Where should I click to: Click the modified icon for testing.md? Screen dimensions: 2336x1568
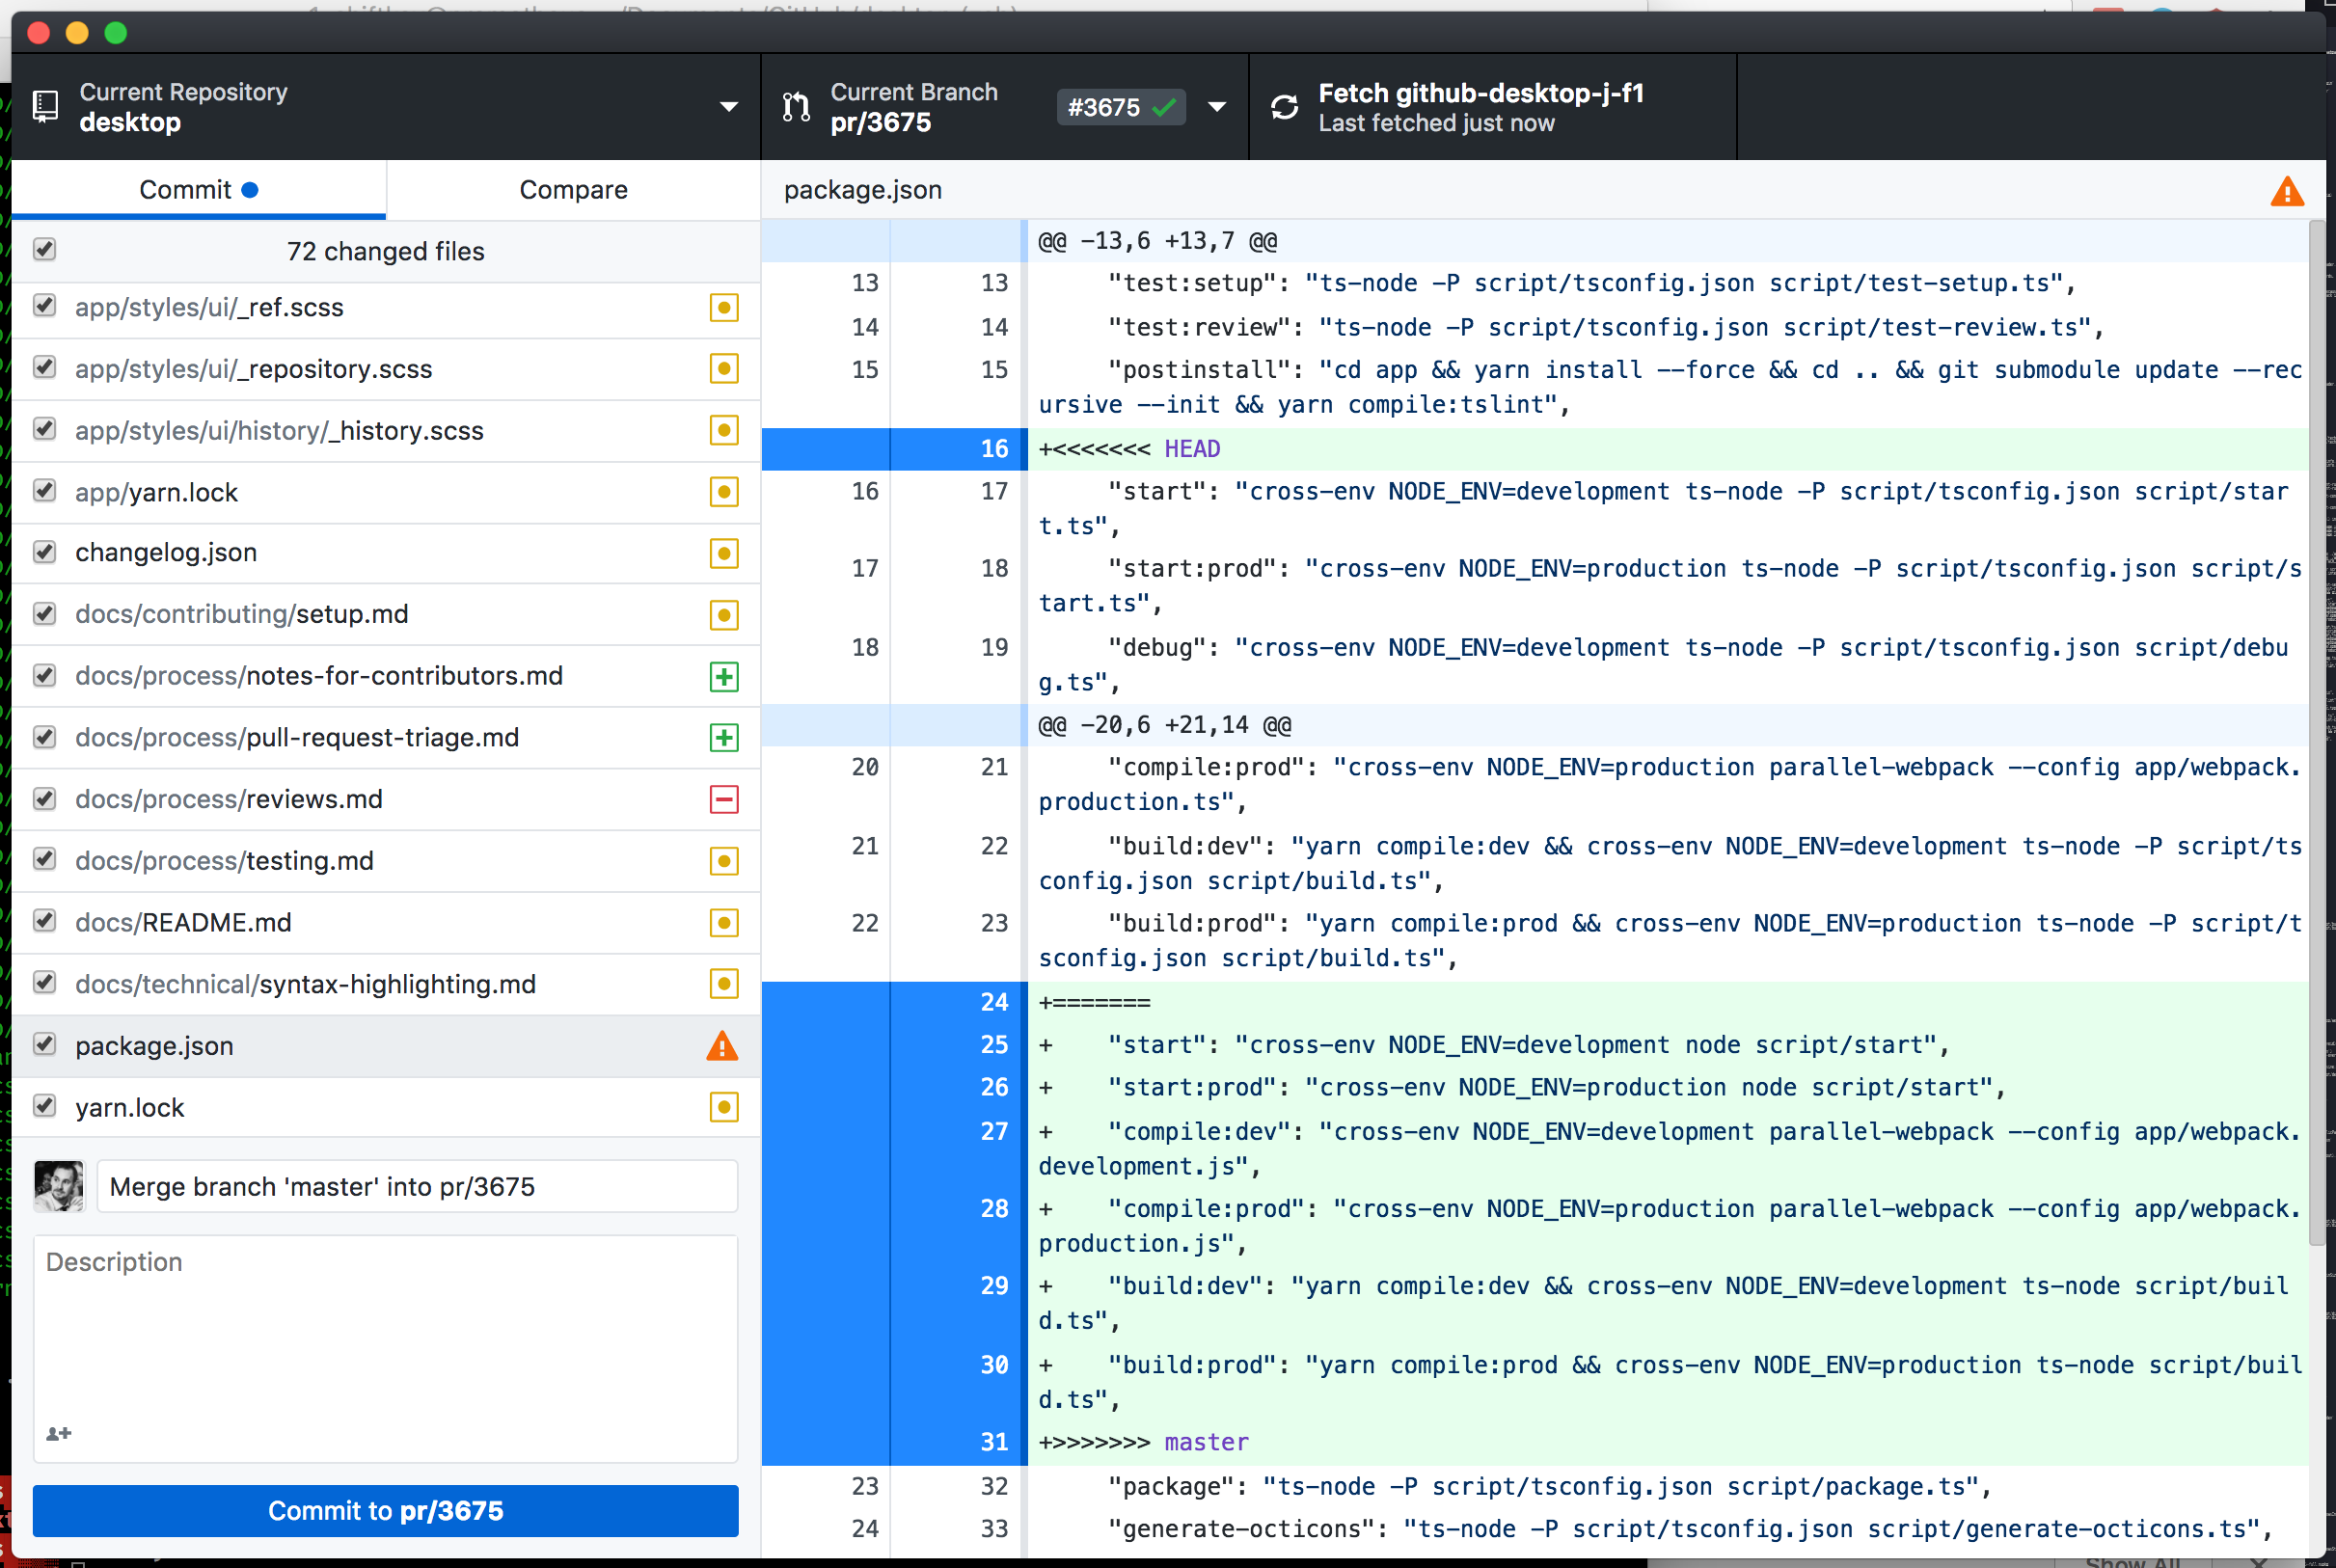point(724,861)
